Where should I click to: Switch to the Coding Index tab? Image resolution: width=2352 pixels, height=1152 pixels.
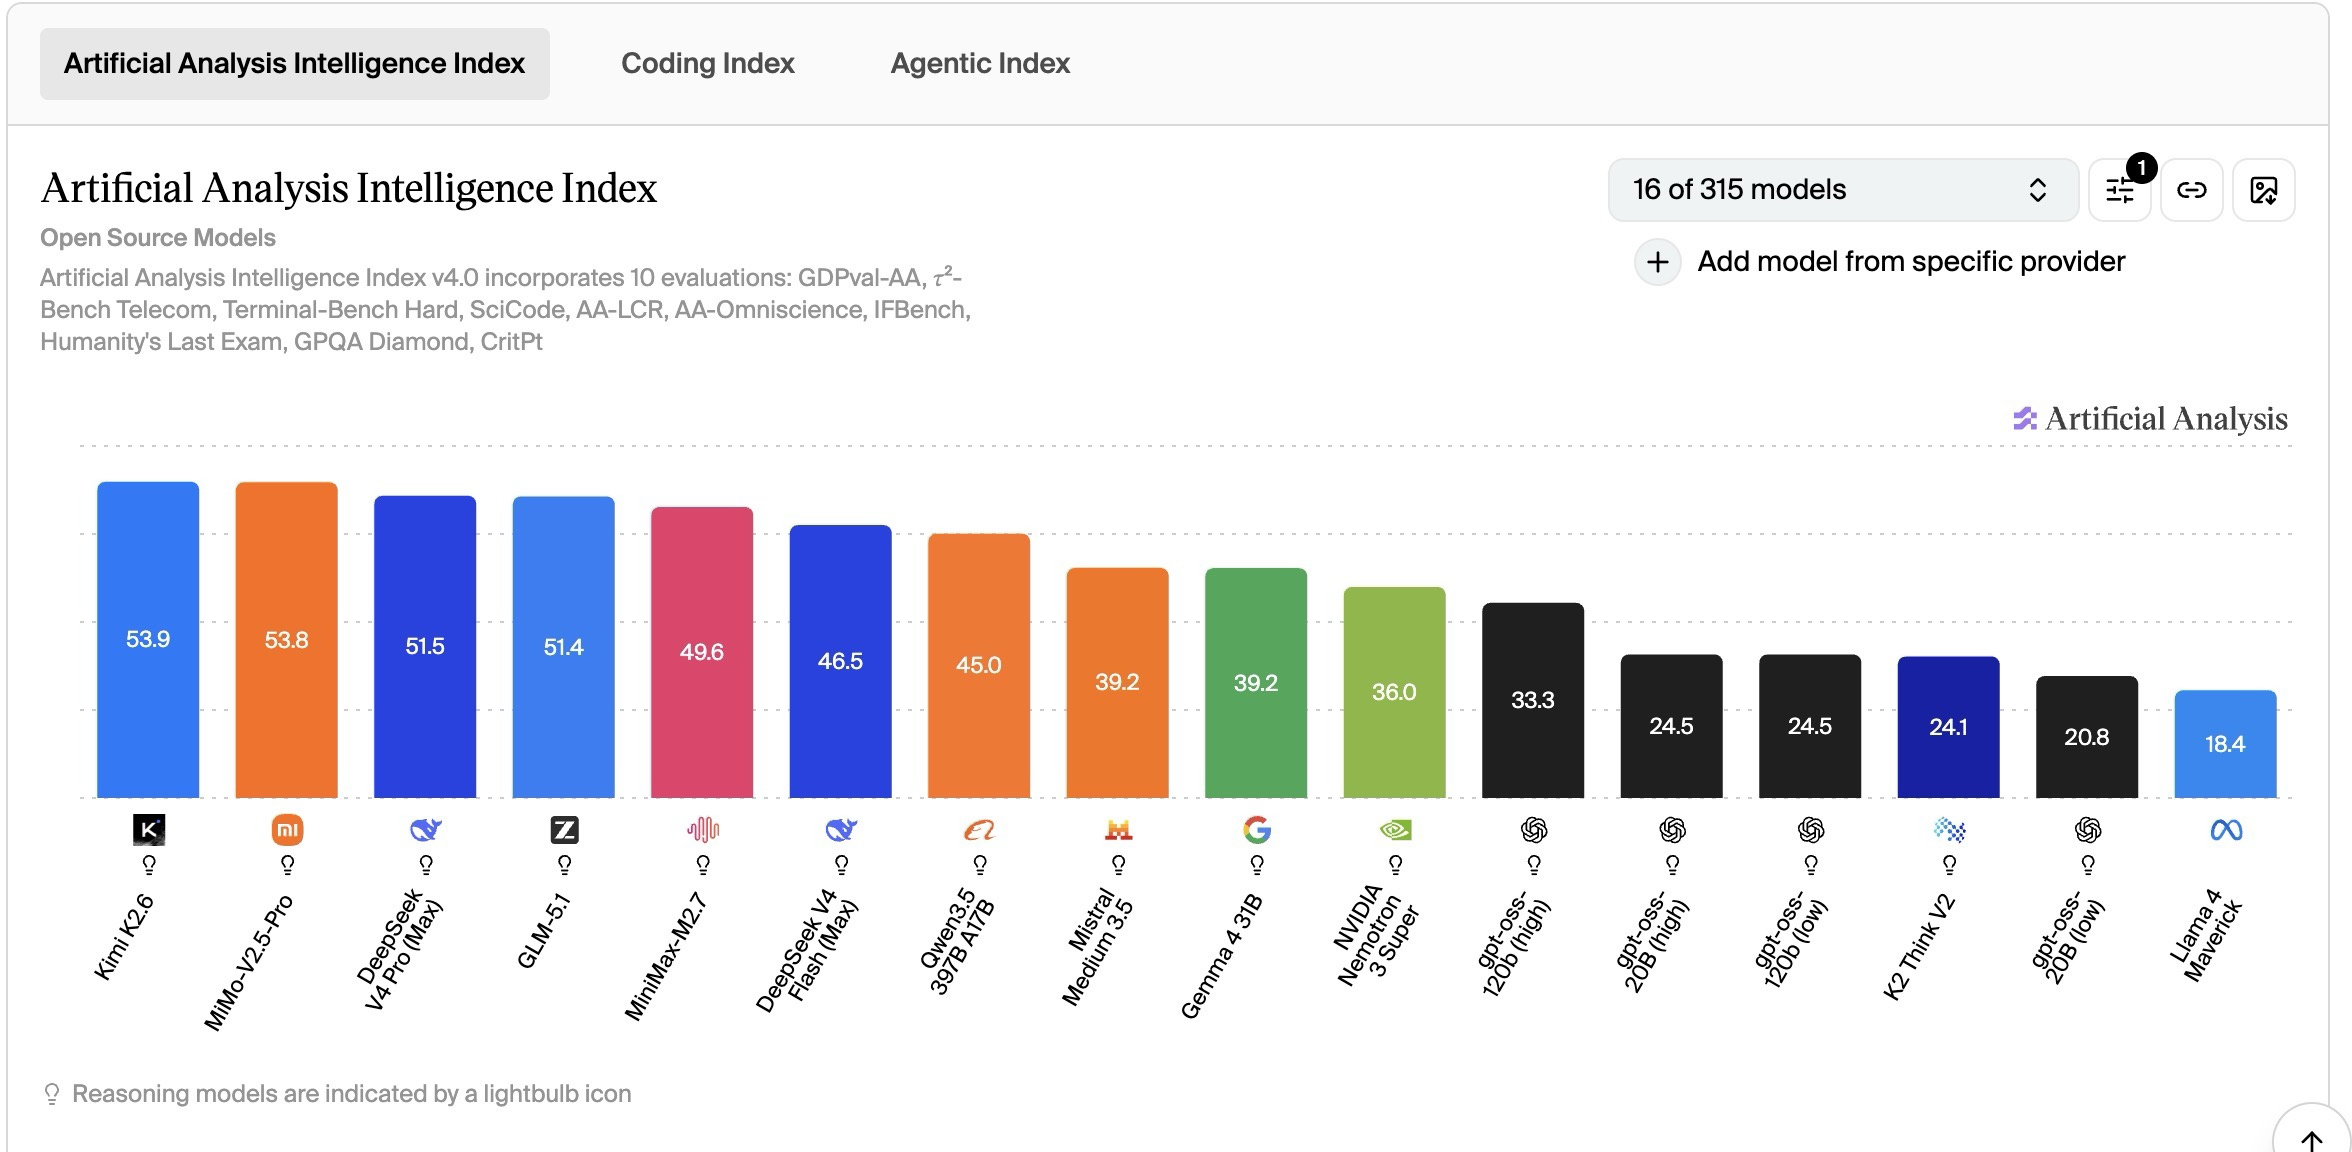tap(708, 63)
